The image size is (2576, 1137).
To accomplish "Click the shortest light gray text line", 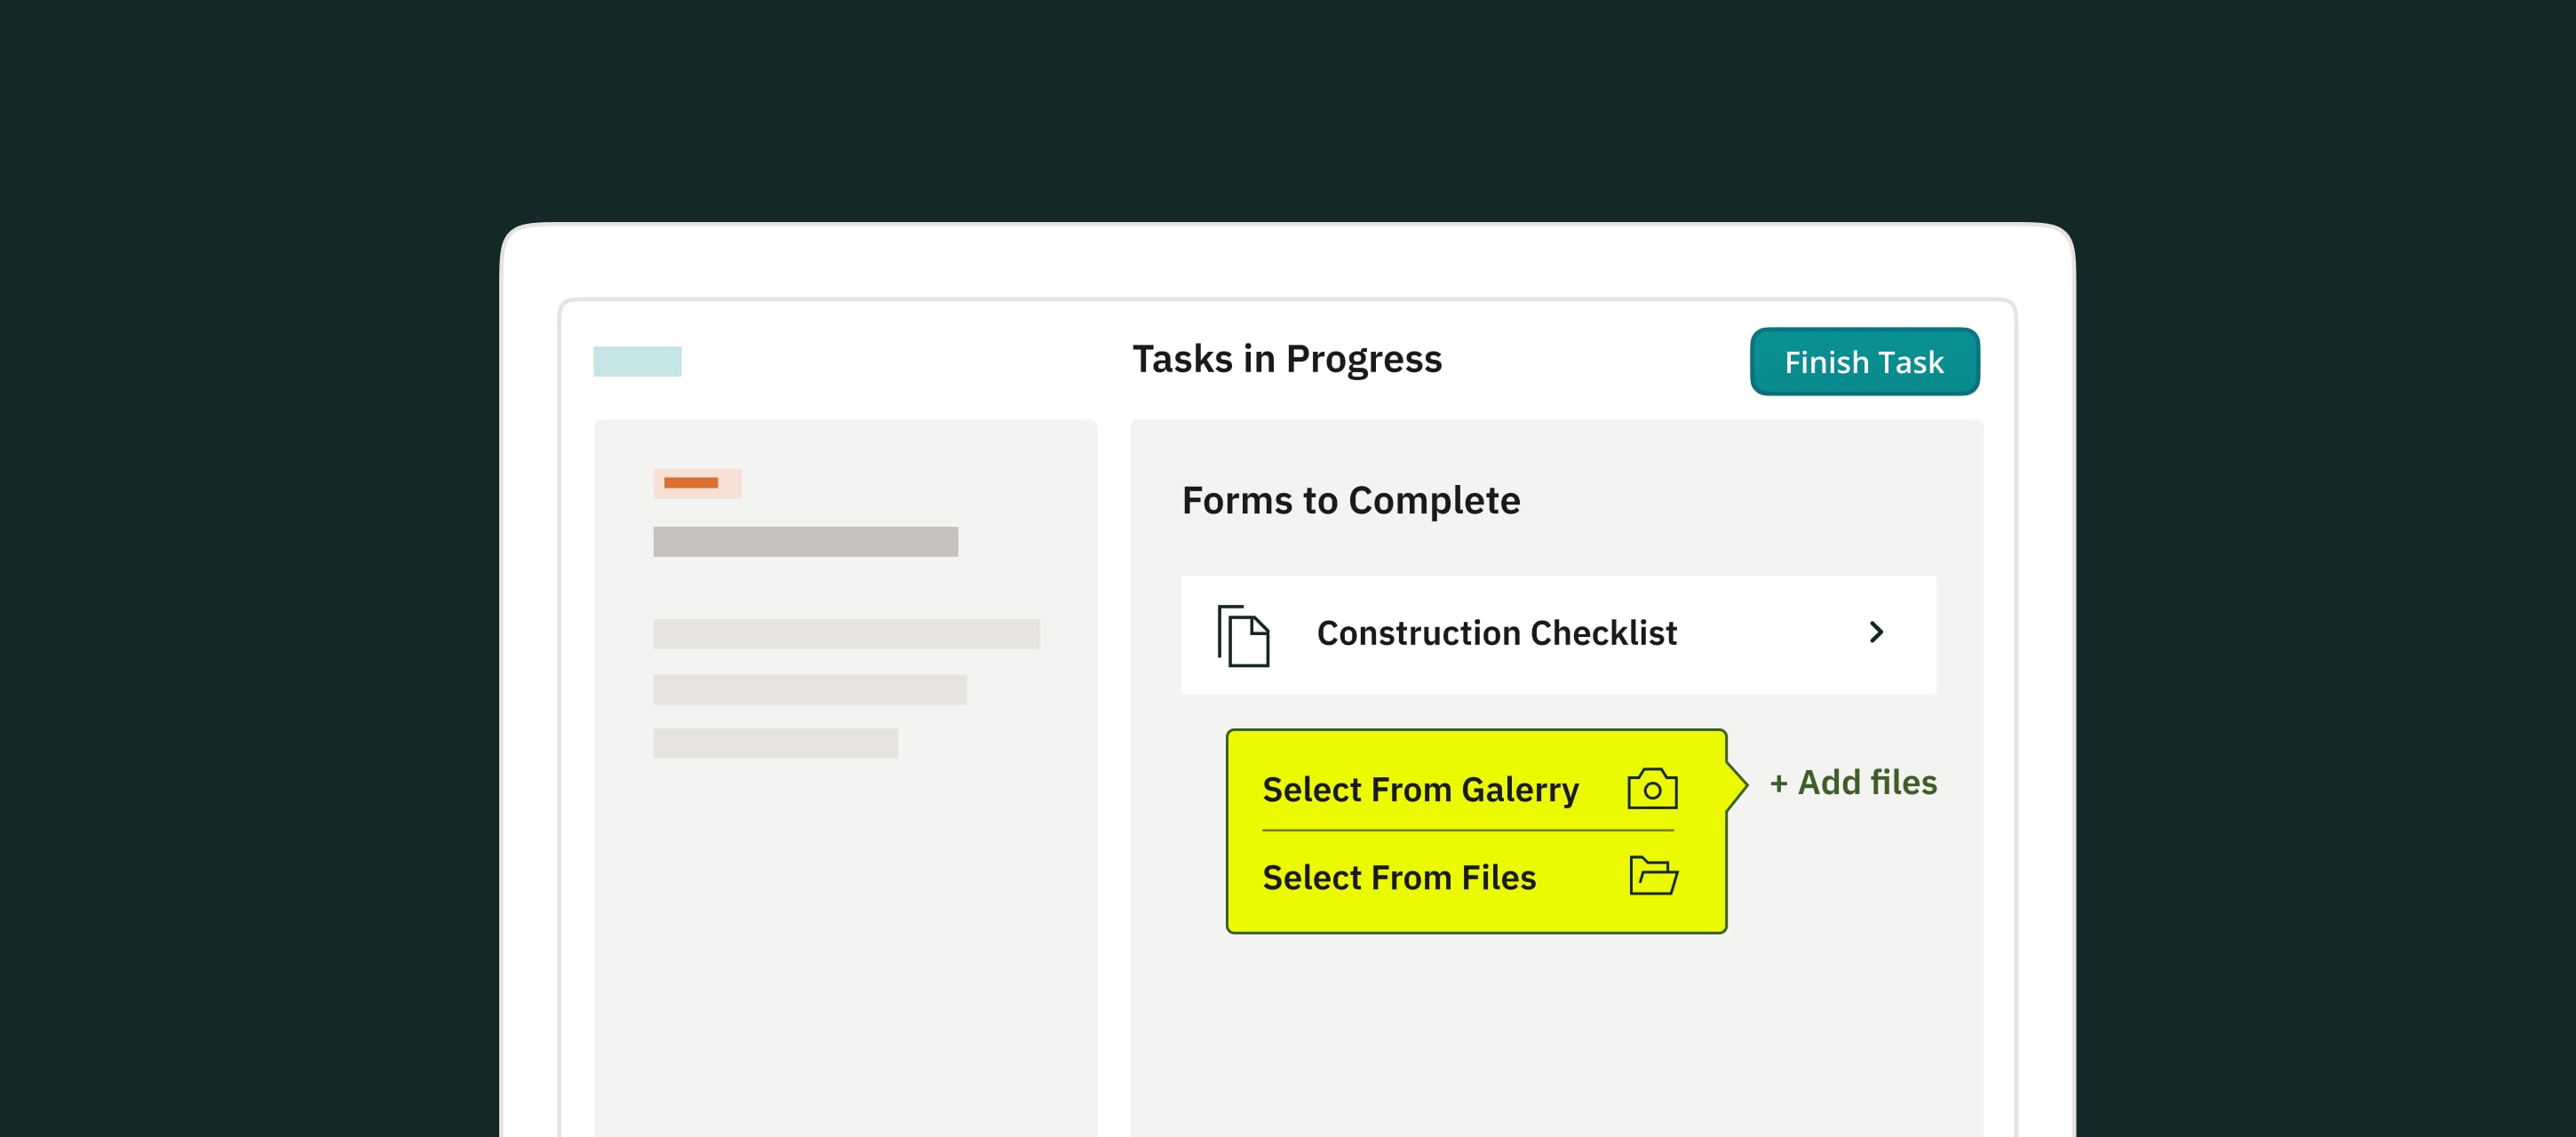I will click(x=775, y=743).
